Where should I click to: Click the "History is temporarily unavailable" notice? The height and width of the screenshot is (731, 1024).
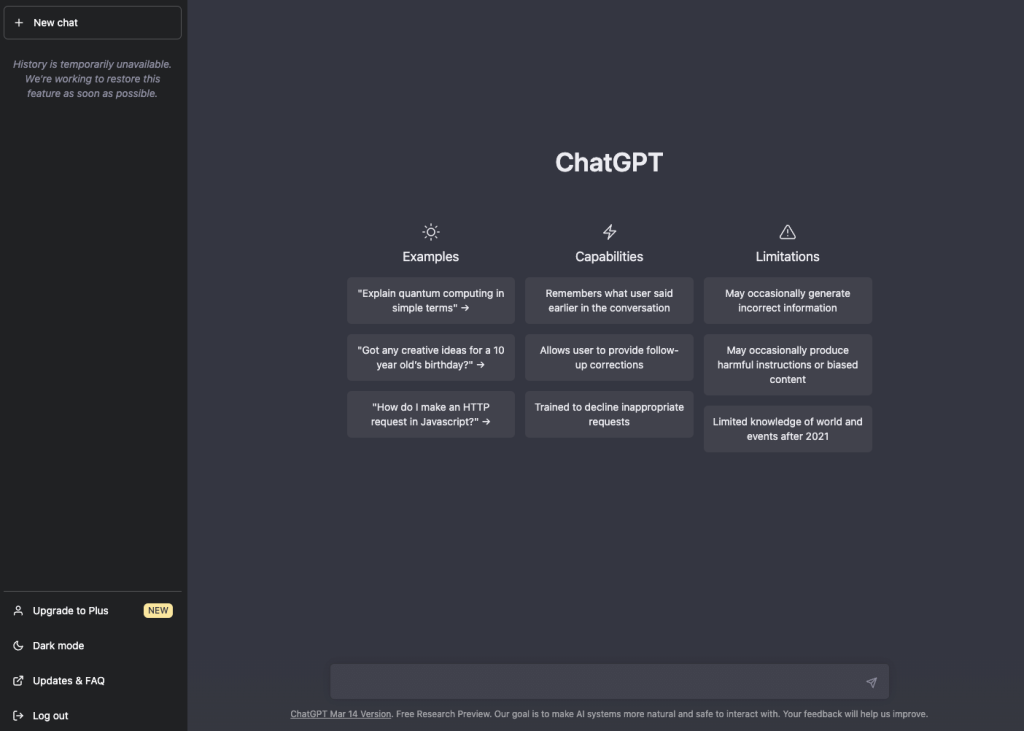92,79
